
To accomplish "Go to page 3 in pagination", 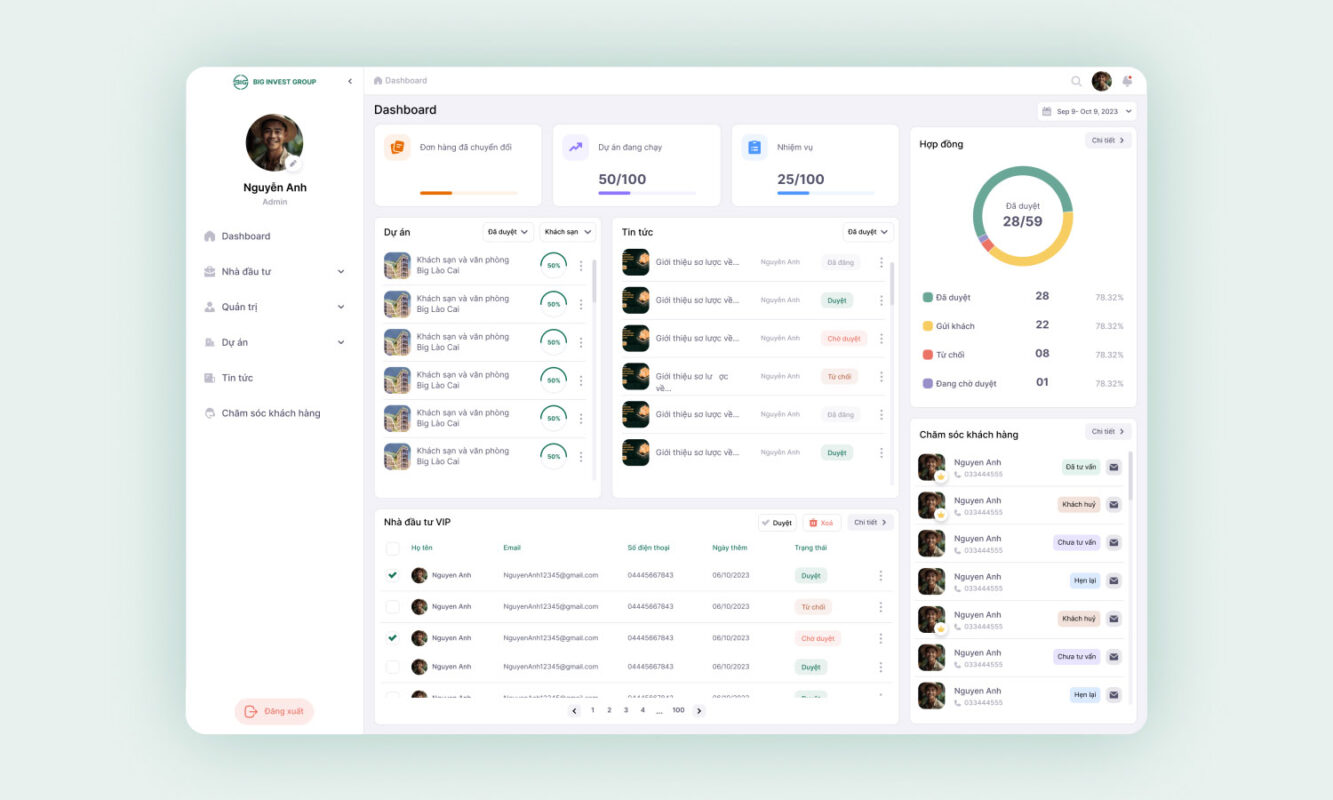I will [x=626, y=710].
